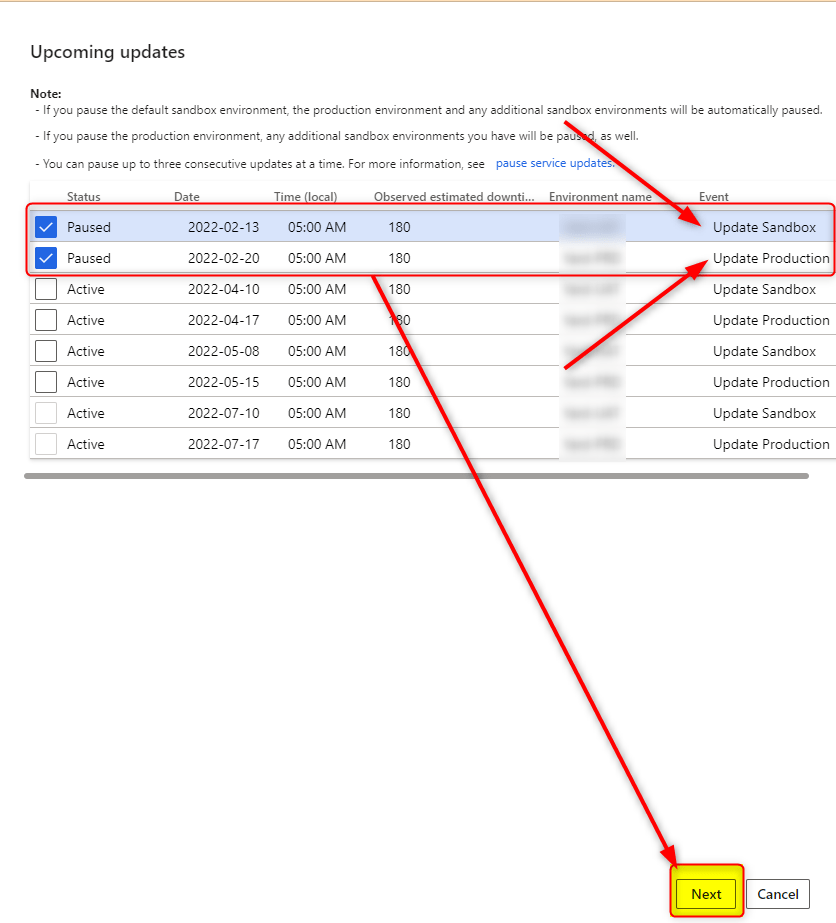Viewport: 836px width, 923px height.
Task: Tick the 2022-05-08 update checkbox
Action: click(46, 351)
